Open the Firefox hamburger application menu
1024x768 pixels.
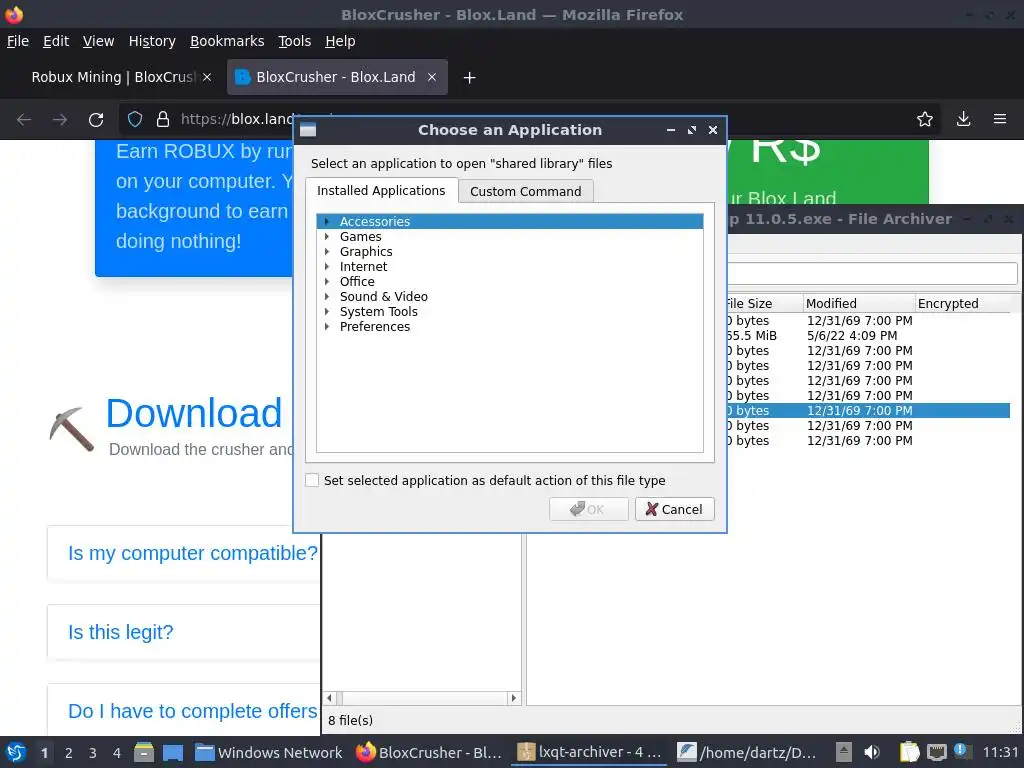pyautogui.click(x=1000, y=119)
